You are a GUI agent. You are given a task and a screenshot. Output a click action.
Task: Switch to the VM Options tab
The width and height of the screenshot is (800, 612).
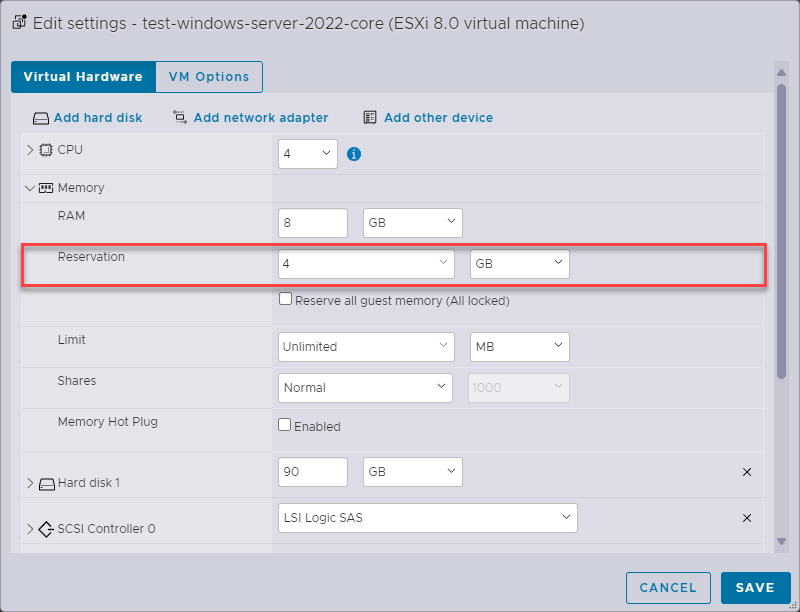[209, 76]
